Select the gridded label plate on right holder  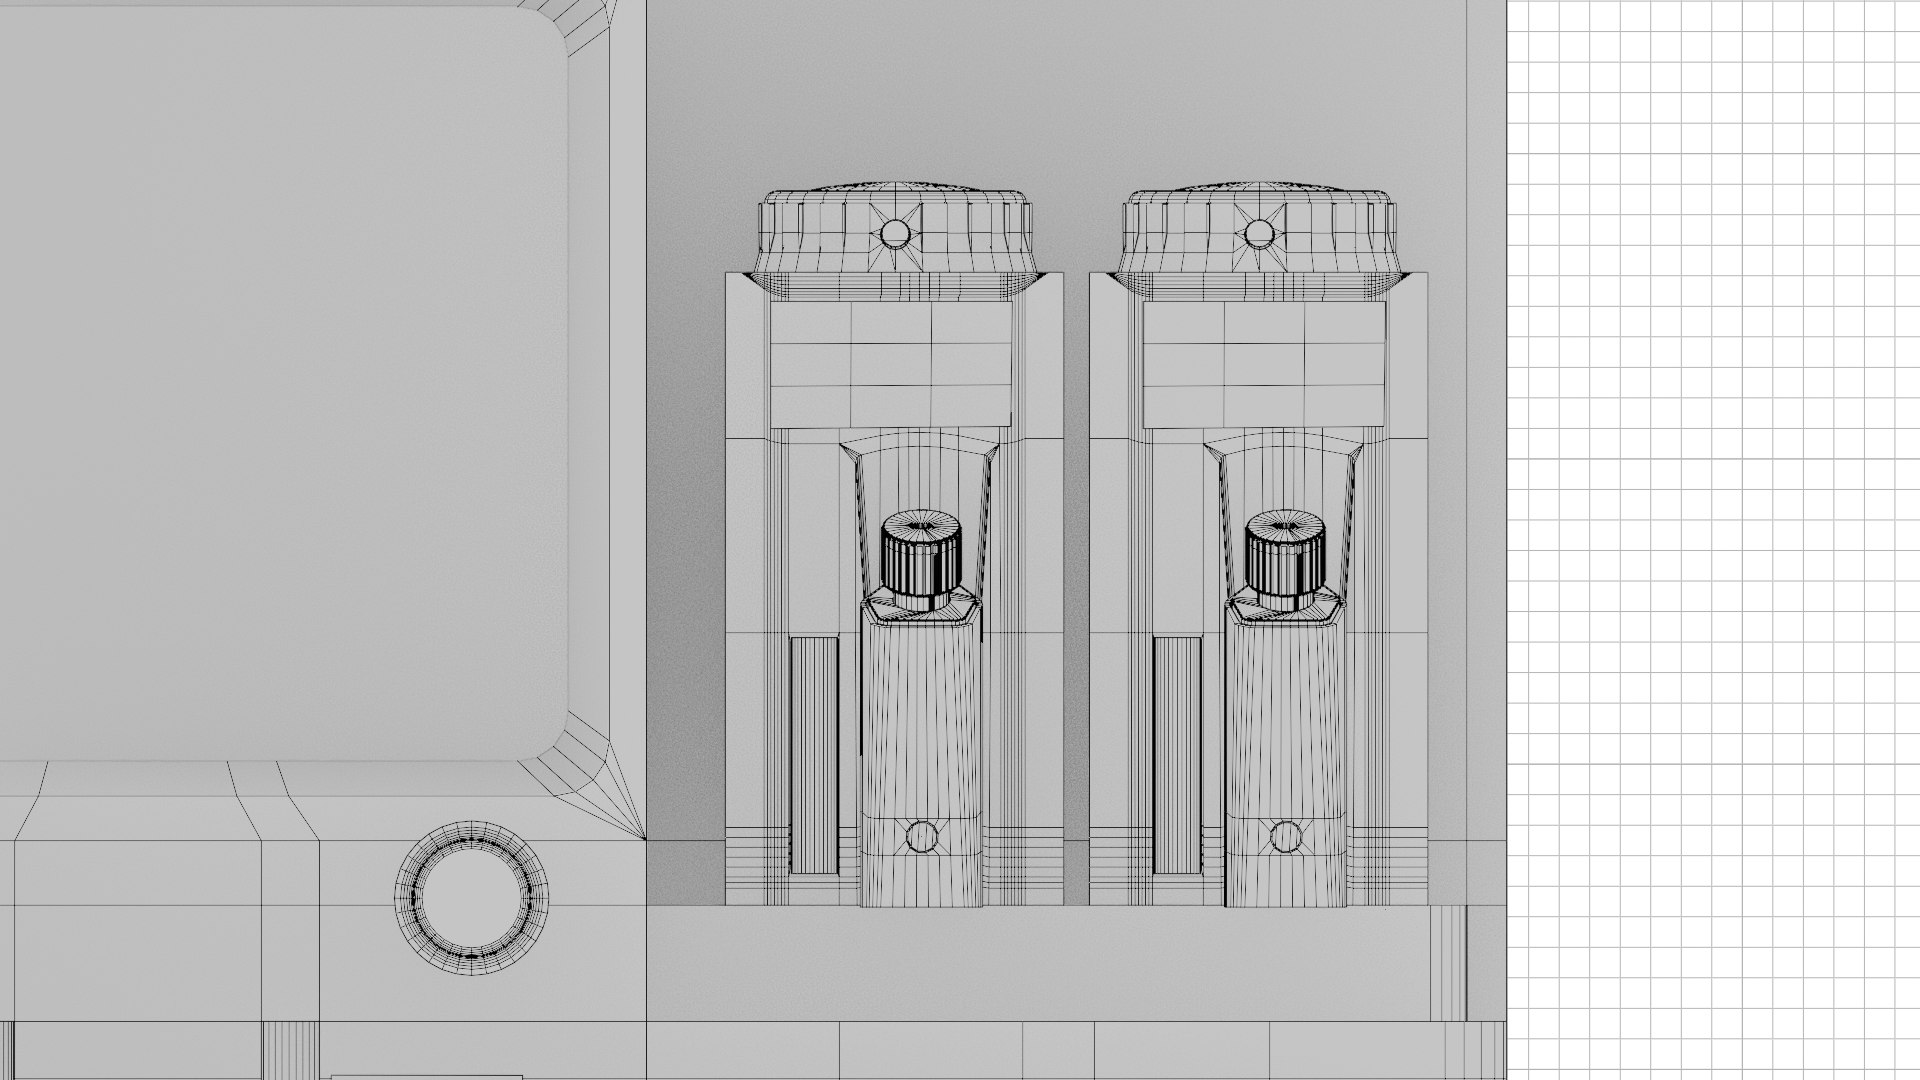[x=1263, y=364]
